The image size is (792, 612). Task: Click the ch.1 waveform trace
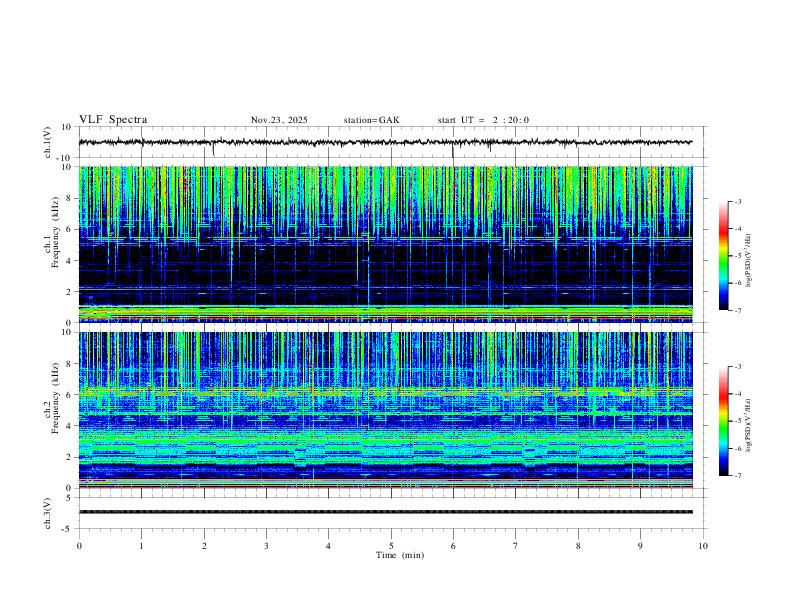[385, 142]
